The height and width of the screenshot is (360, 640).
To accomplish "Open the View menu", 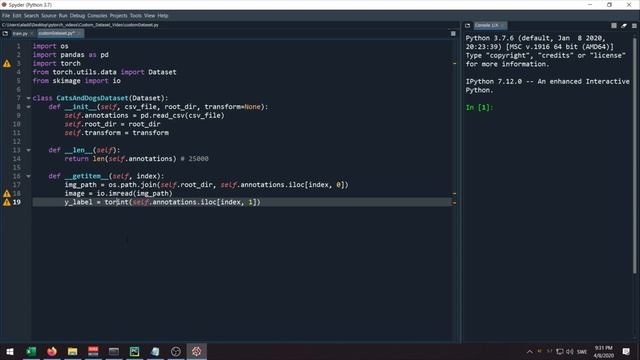I will coord(149,16).
